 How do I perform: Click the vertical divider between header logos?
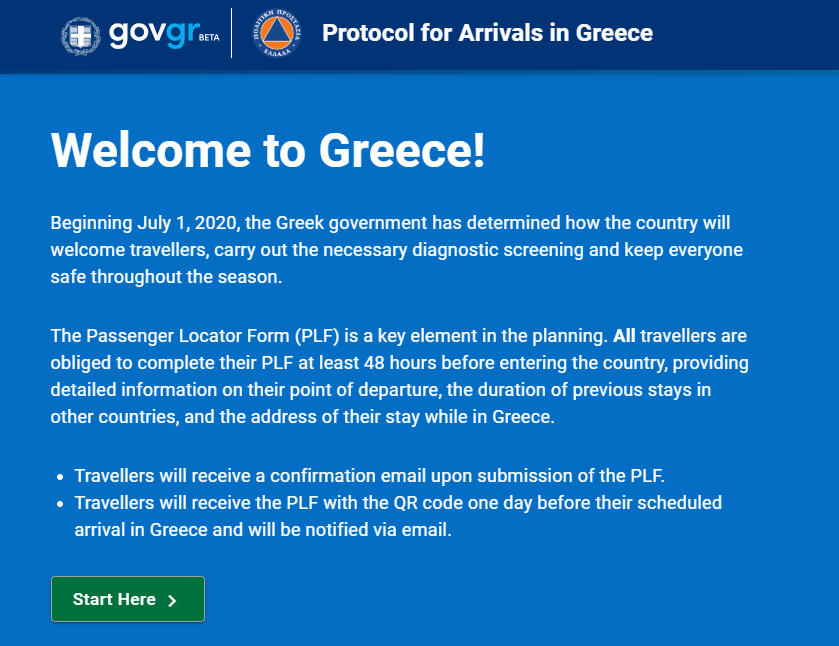[232, 33]
